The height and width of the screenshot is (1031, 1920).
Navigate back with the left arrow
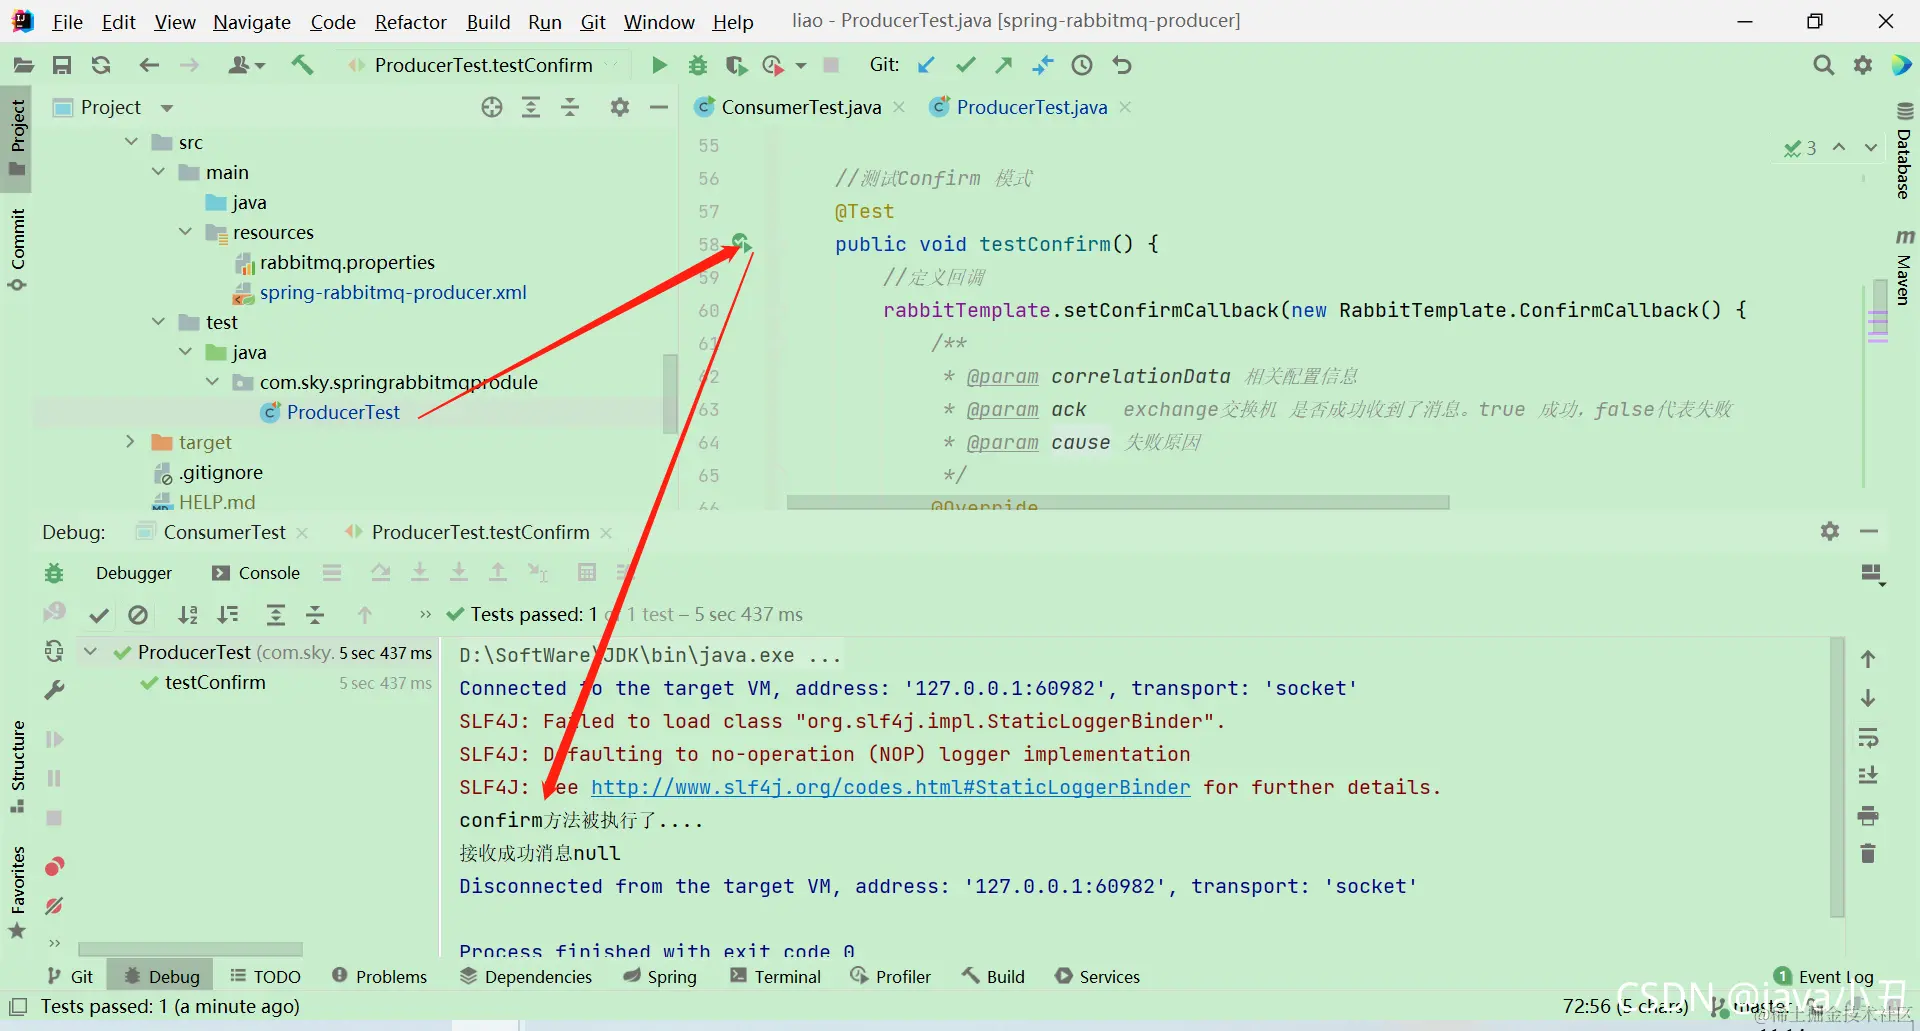(x=149, y=65)
